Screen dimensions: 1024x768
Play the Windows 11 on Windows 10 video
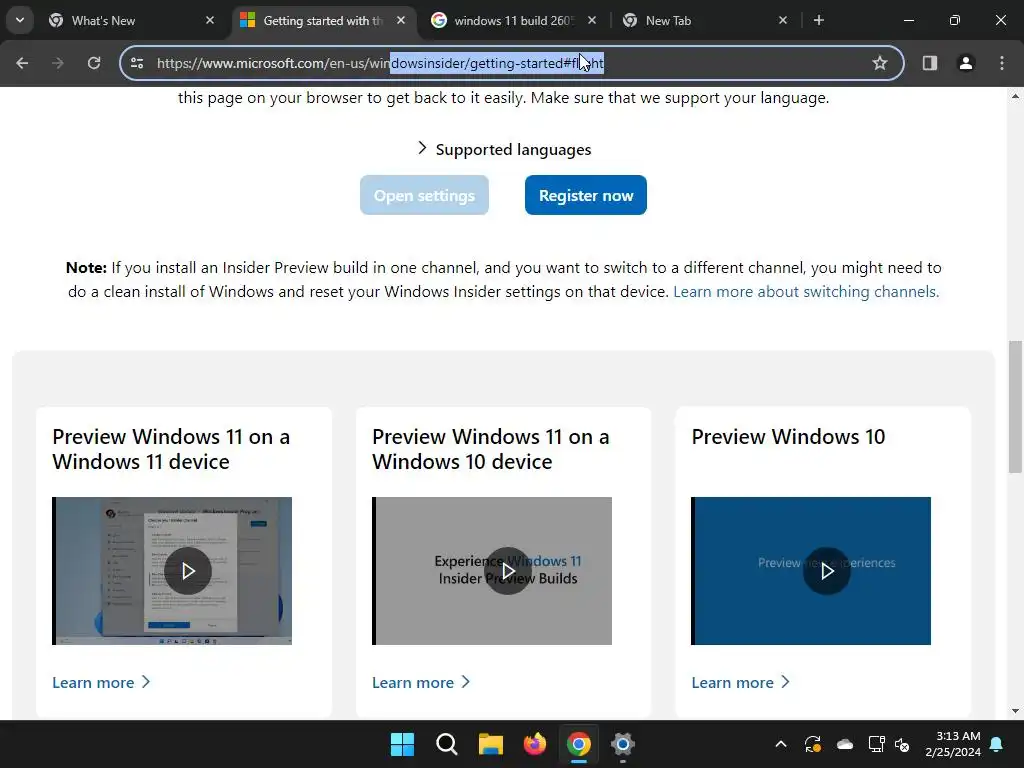coord(508,571)
